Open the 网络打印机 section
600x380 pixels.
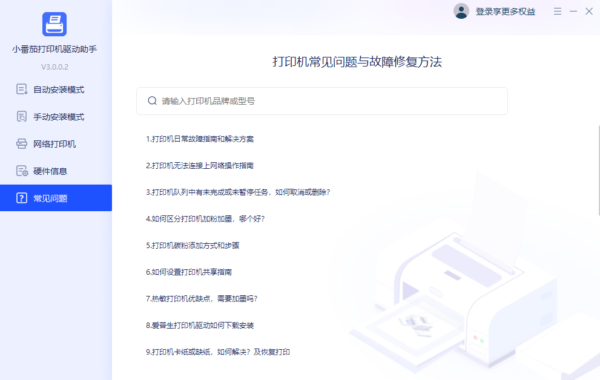pyautogui.click(x=56, y=144)
